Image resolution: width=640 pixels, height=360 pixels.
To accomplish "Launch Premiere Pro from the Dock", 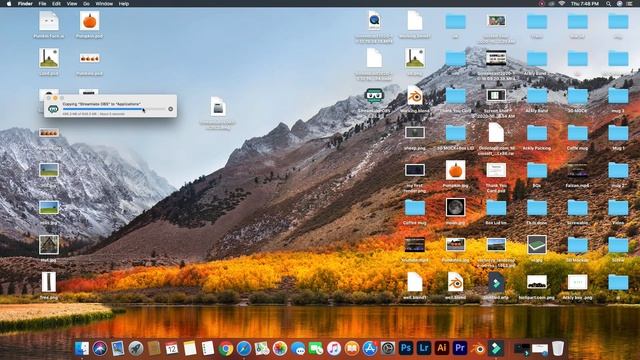I will click(460, 348).
